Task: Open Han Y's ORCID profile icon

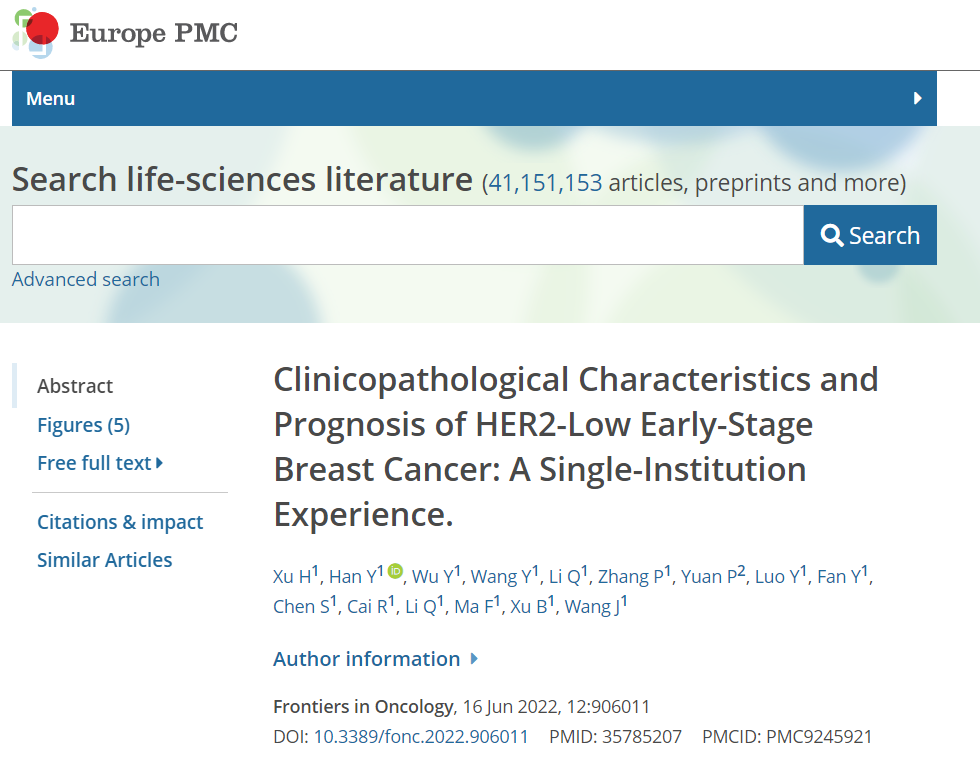Action: click(x=395, y=571)
